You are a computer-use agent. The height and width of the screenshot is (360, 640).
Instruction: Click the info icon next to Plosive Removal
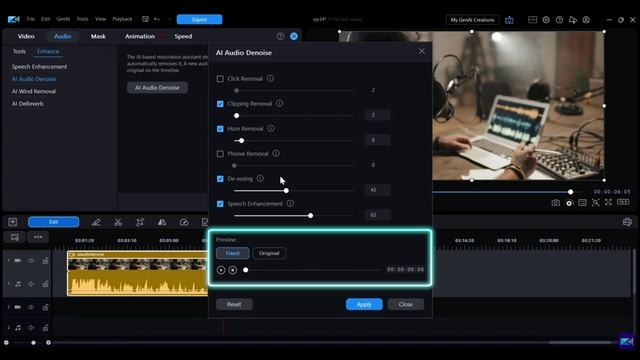coord(276,153)
